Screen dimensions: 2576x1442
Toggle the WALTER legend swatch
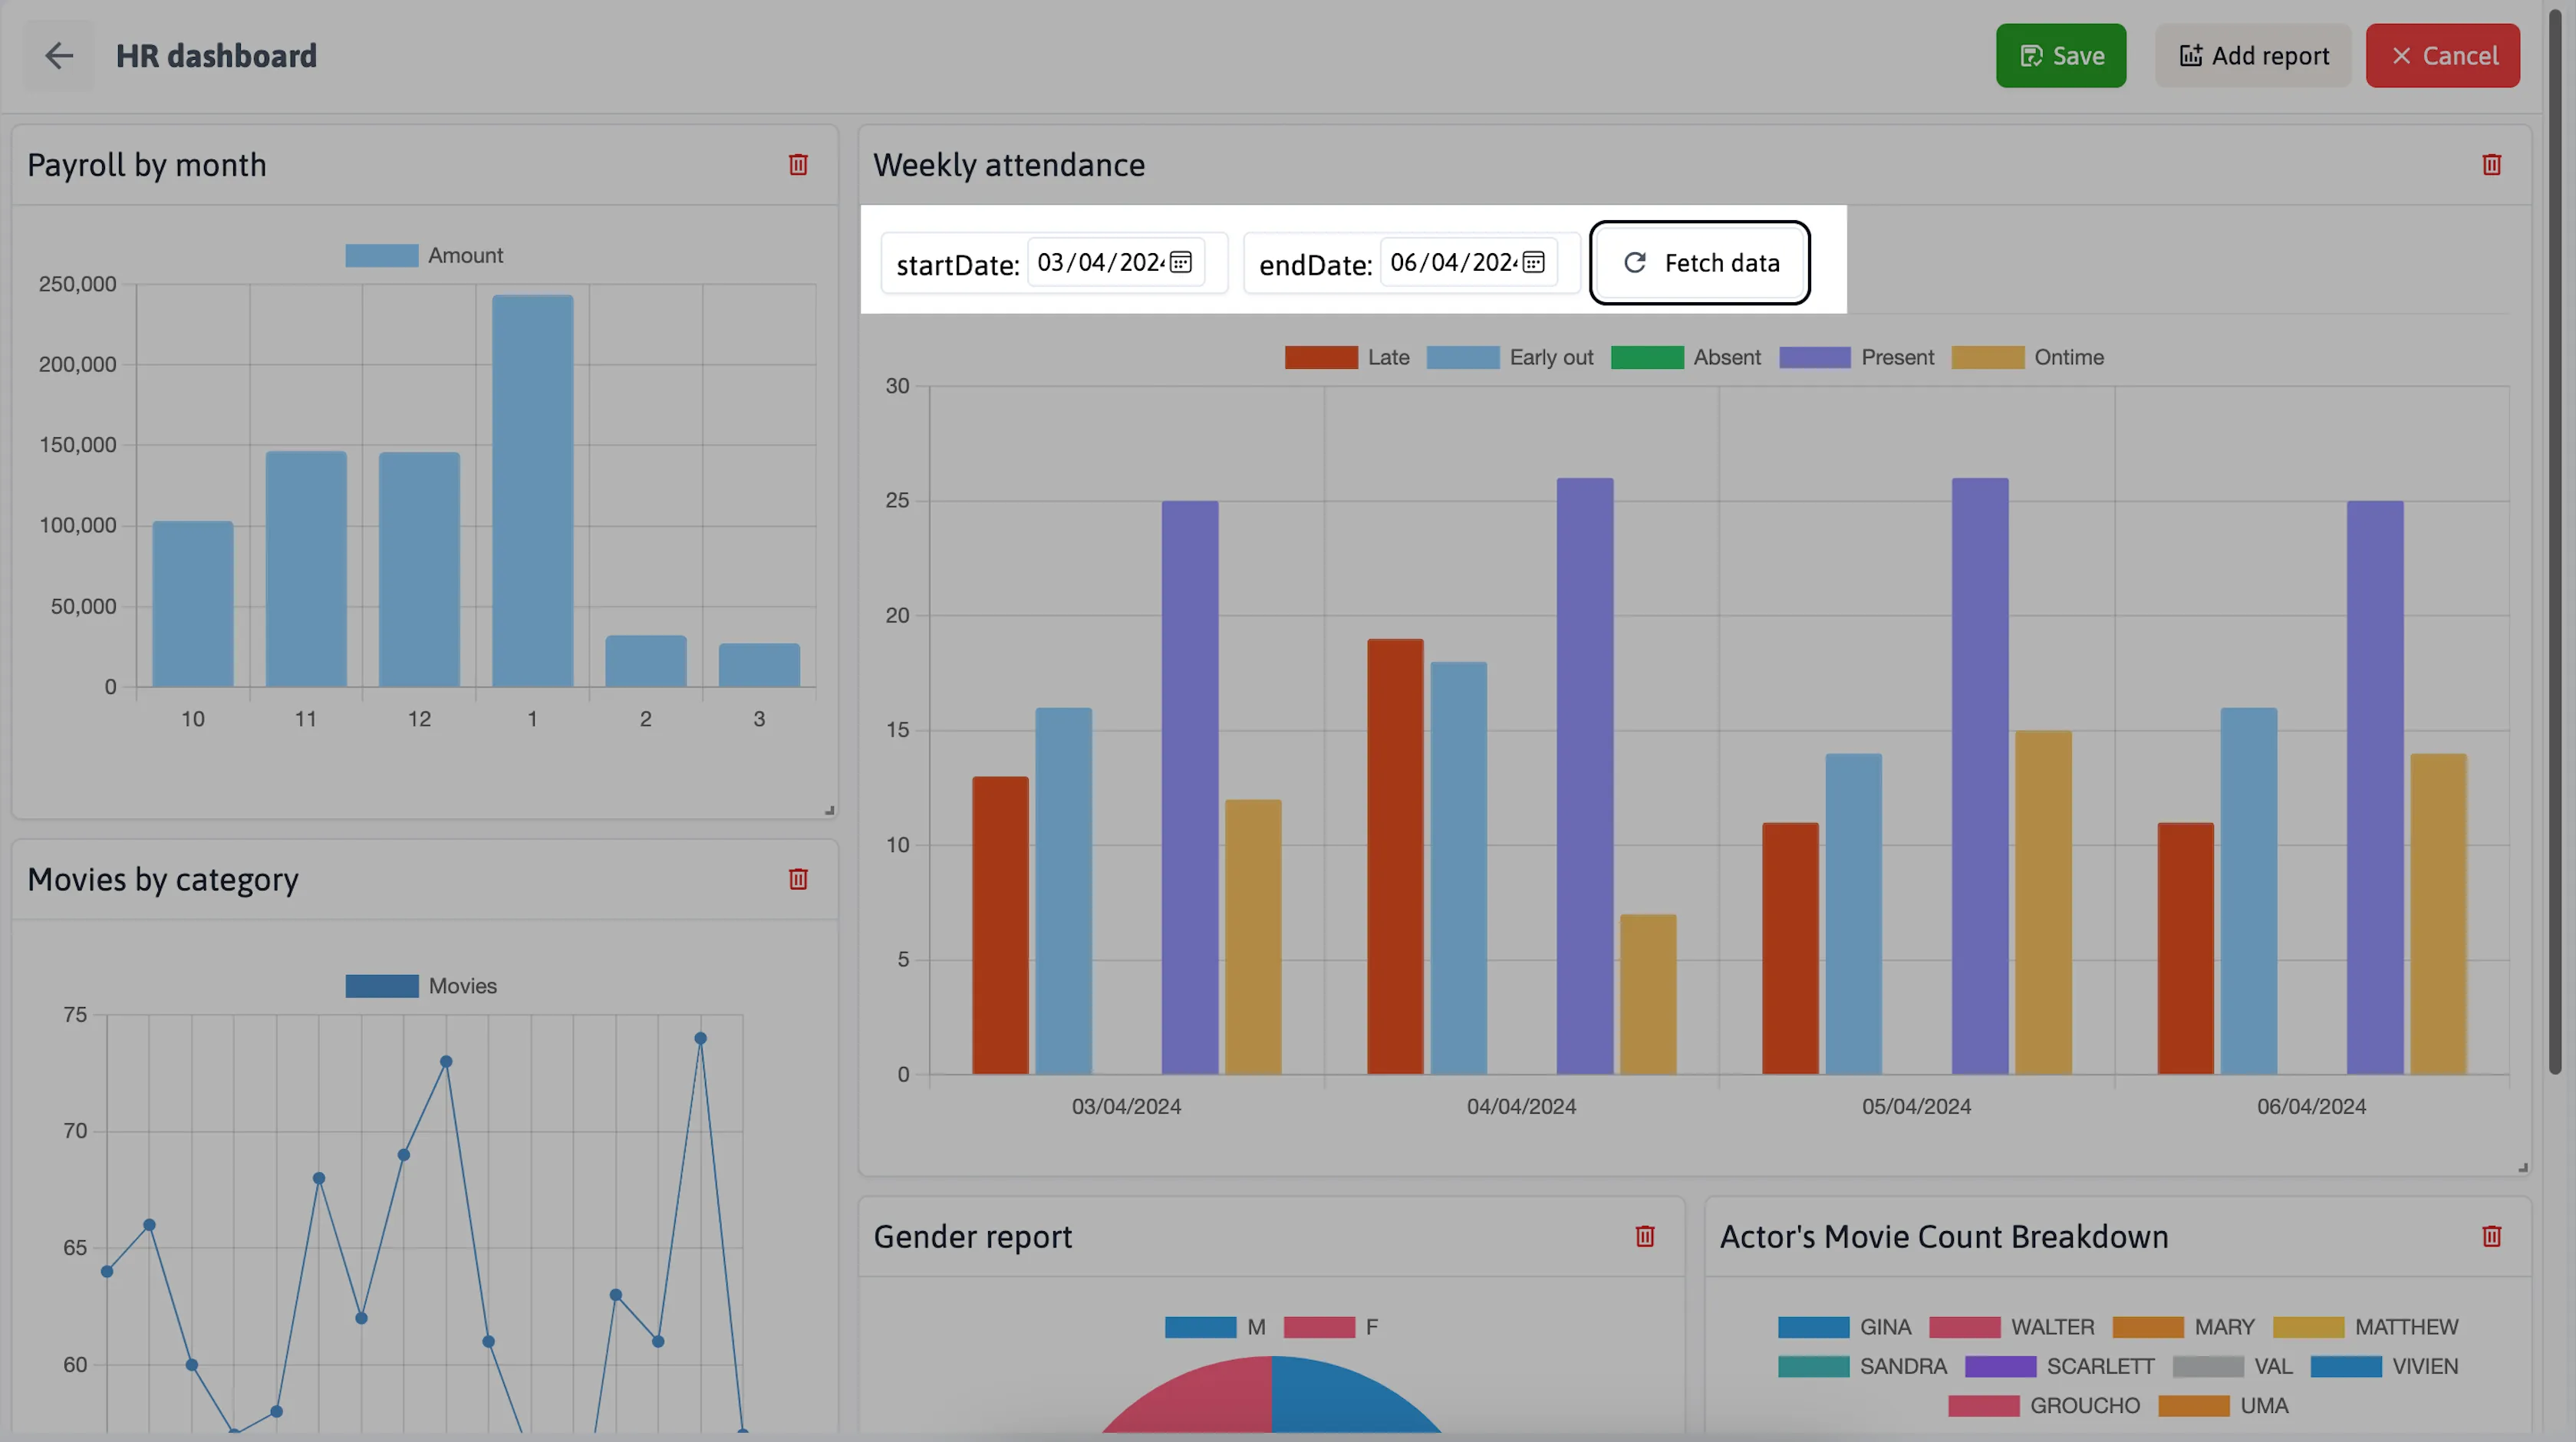tap(1965, 1327)
